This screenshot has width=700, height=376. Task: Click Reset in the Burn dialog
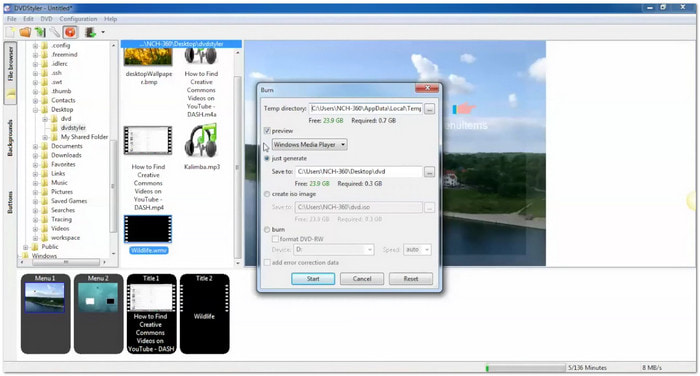(411, 279)
